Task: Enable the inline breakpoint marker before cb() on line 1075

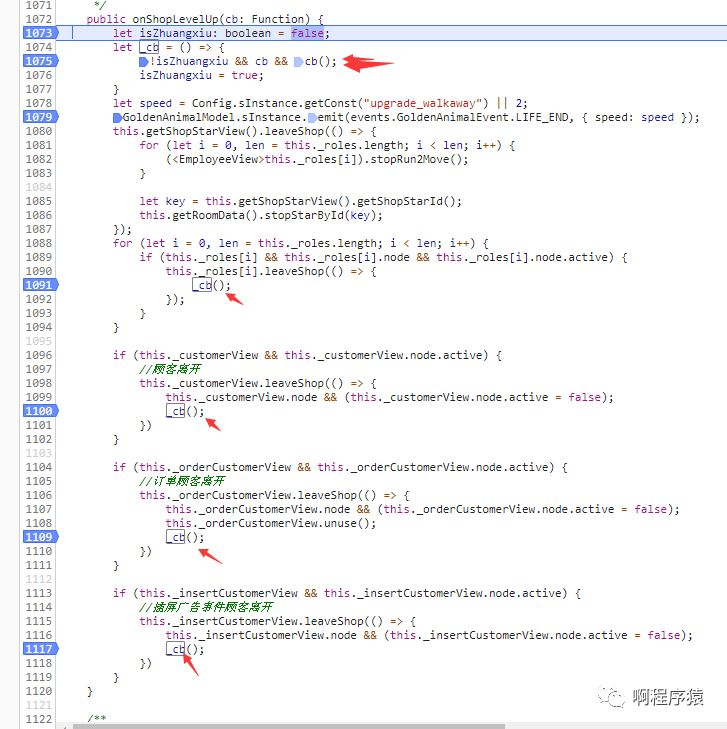Action: click(299, 61)
